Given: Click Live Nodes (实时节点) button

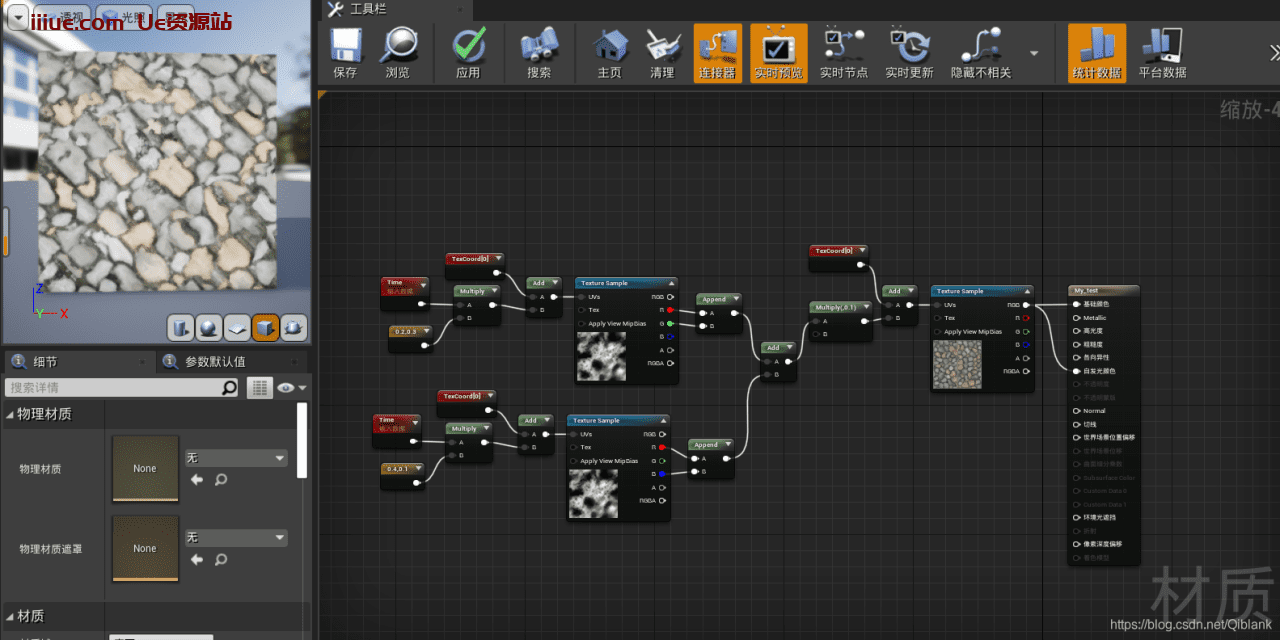Looking at the screenshot, I should tap(844, 52).
